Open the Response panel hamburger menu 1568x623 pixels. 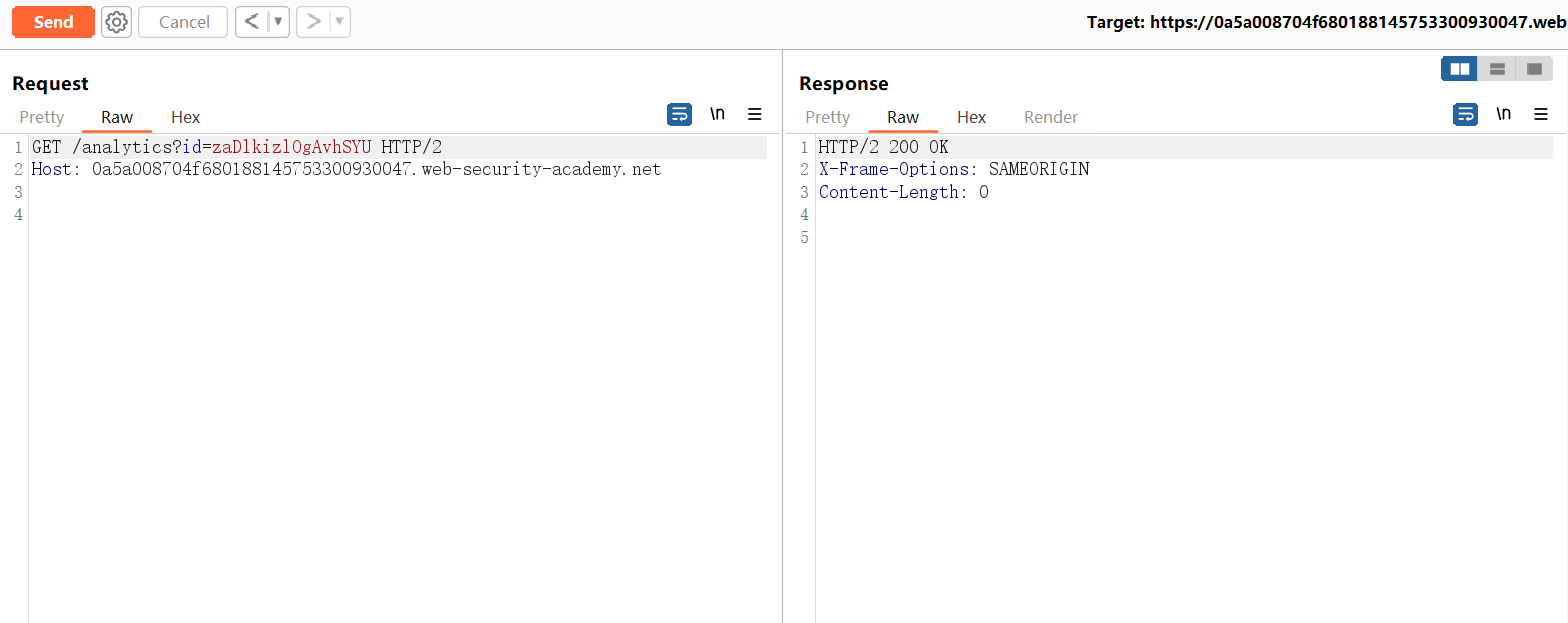pos(1541,114)
